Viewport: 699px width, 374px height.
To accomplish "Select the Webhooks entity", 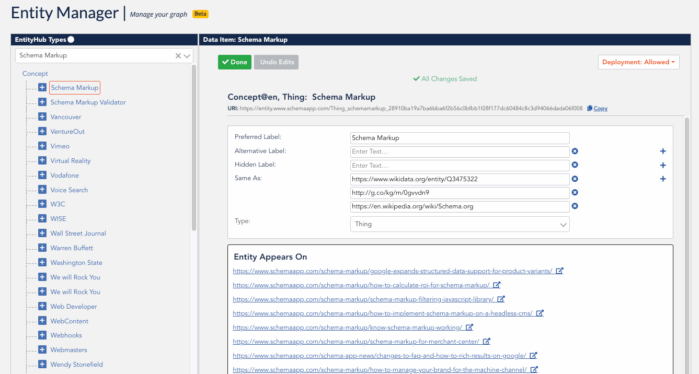I will (66, 335).
